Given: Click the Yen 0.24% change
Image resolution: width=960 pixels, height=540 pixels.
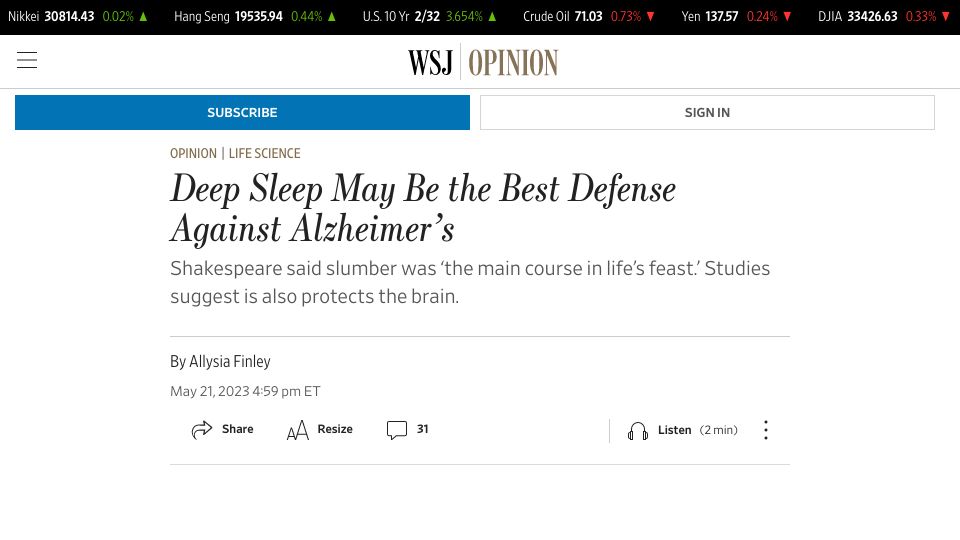Looking at the screenshot, I should tap(762, 17).
